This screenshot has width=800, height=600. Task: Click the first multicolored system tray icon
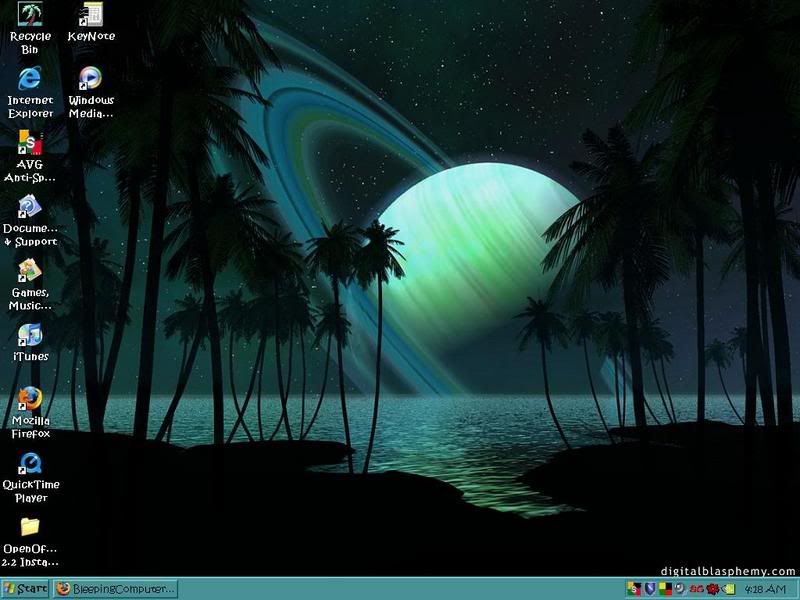tap(633, 589)
